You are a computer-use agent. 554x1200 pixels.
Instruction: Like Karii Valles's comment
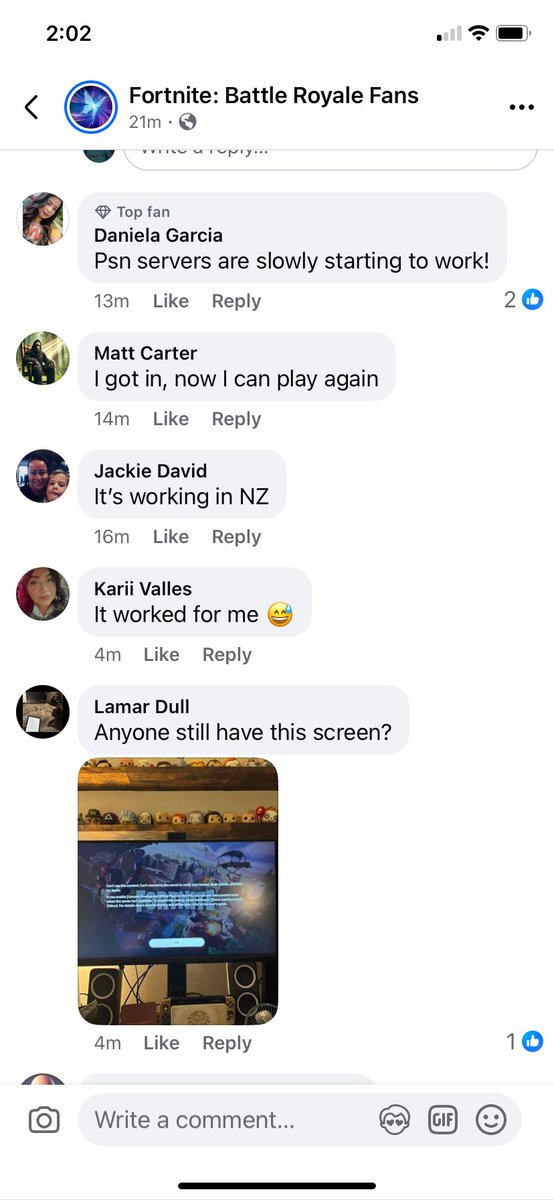(x=162, y=654)
